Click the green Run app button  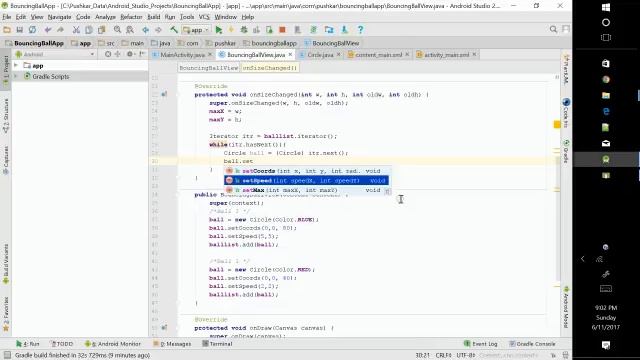point(219,30)
